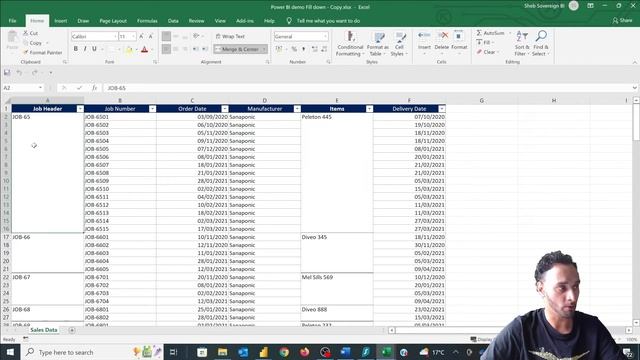The width and height of the screenshot is (640, 360).
Task: Open the Job Header filter dropdown
Action: [80, 109]
